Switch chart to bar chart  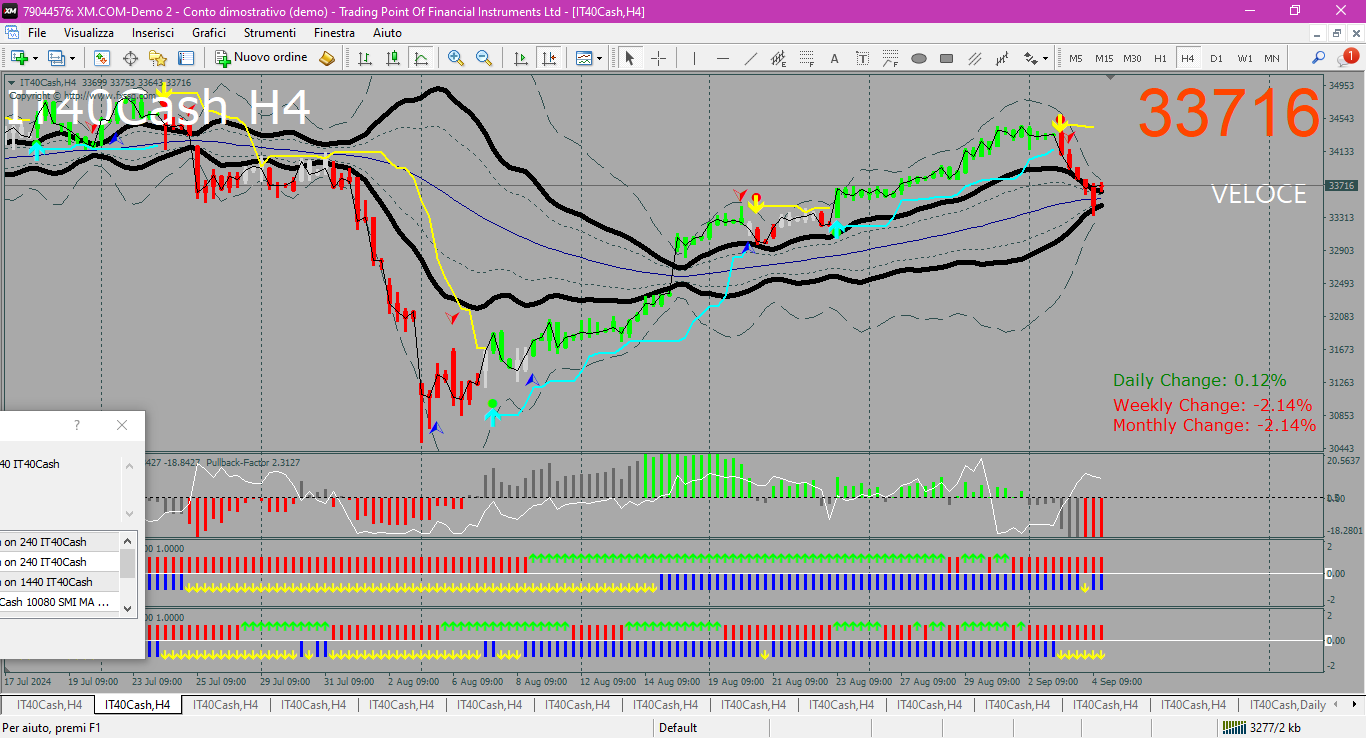tap(365, 58)
